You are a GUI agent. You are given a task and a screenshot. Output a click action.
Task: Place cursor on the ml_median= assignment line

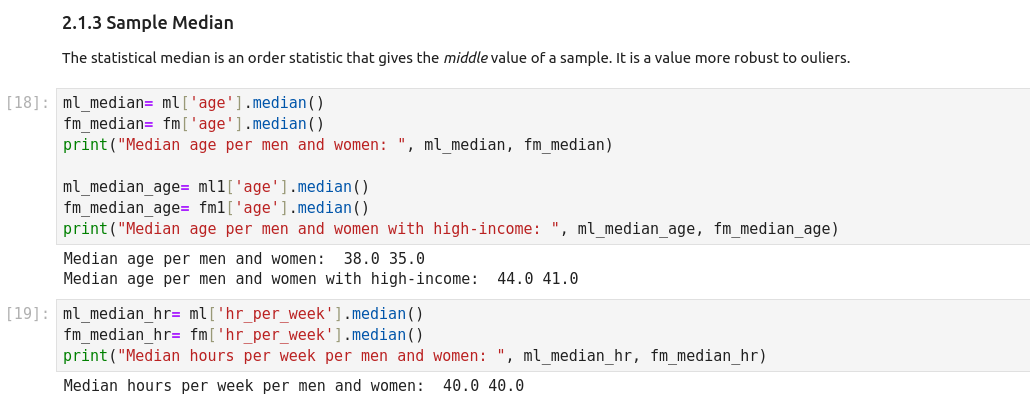pos(193,103)
